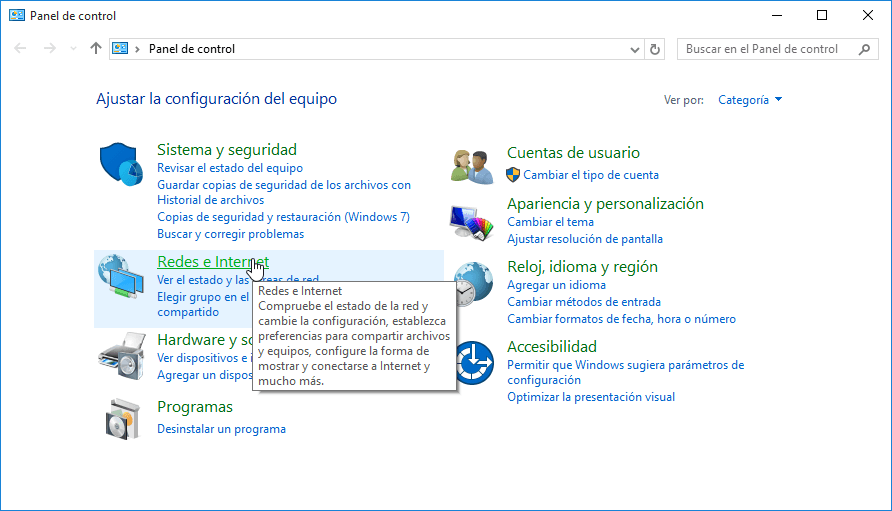Click Cambiar el tipo de cuenta
The height and width of the screenshot is (511, 892).
pos(591,175)
